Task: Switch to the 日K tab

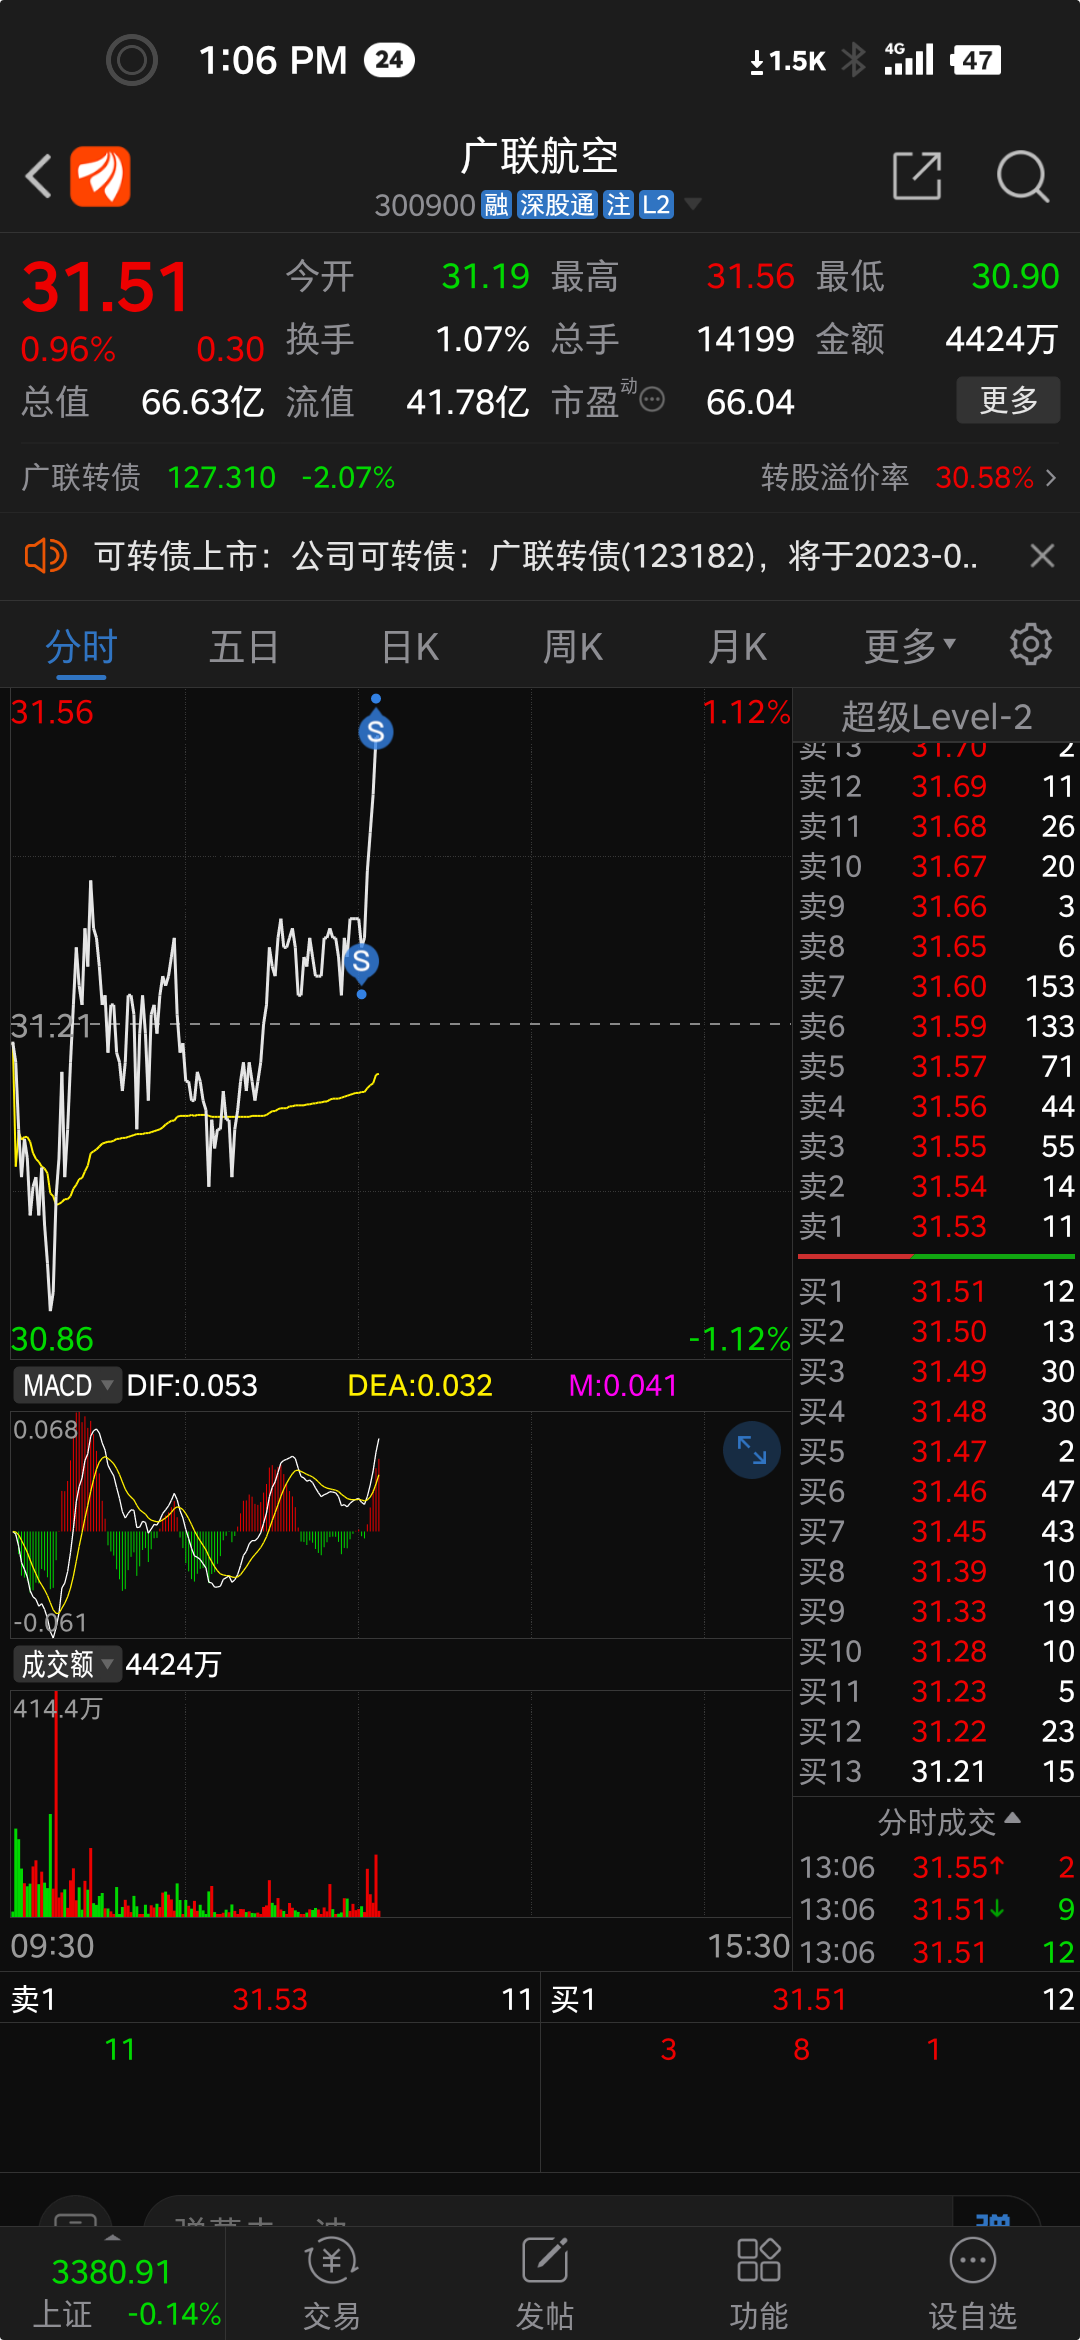Action: (x=410, y=647)
